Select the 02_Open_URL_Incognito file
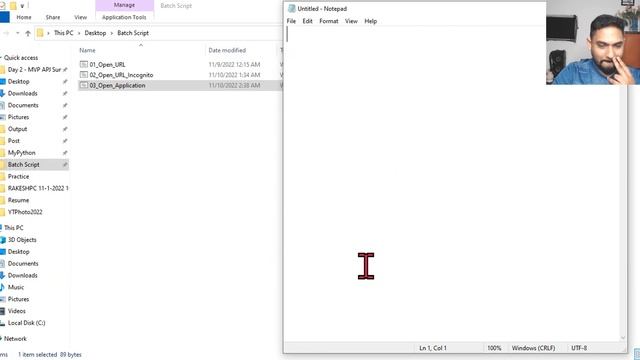Image resolution: width=640 pixels, height=360 pixels. pos(121,75)
